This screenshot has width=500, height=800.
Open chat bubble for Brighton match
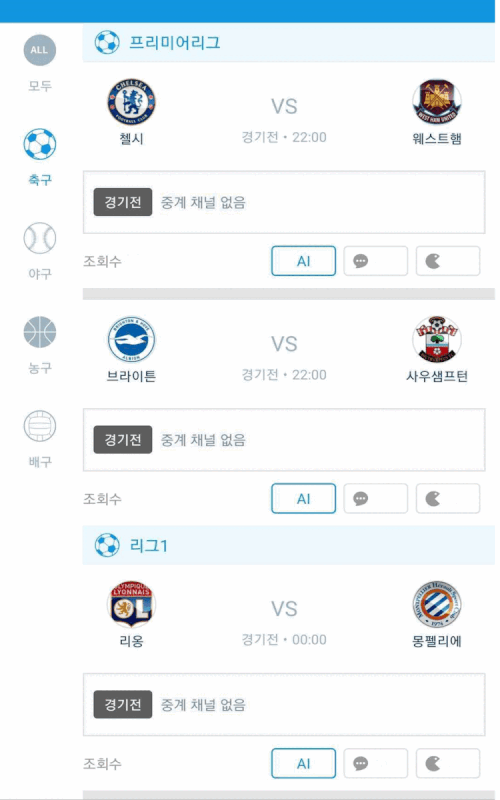376,498
